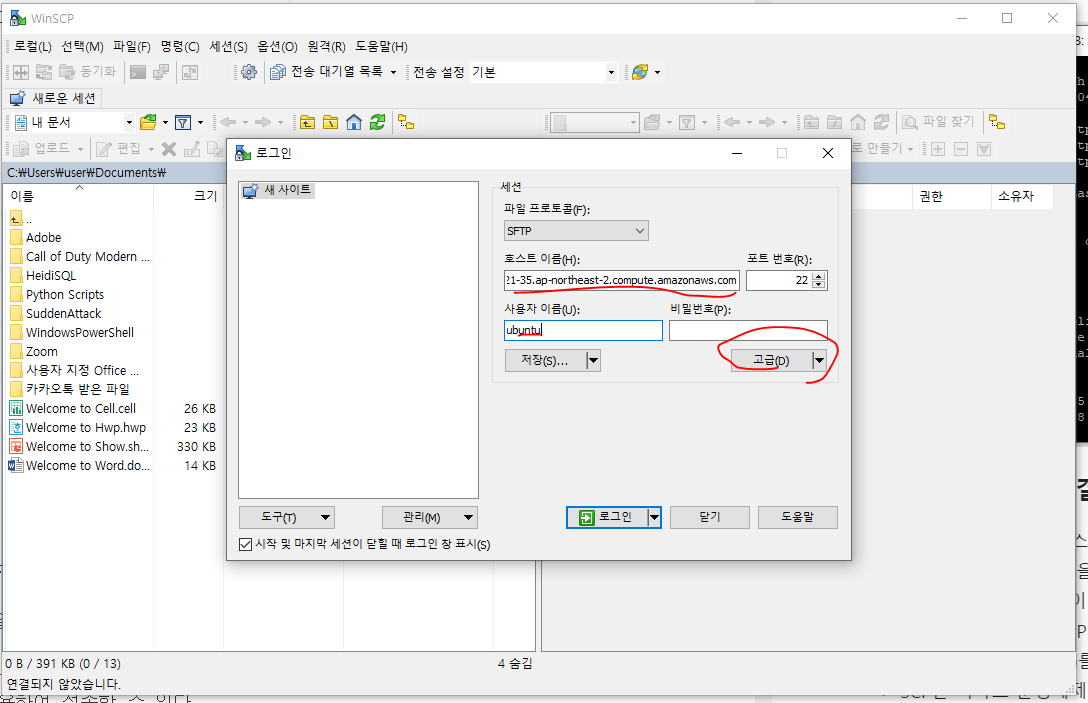Sort local files by 이름 column header
The width and height of the screenshot is (1088, 703).
pos(78,196)
